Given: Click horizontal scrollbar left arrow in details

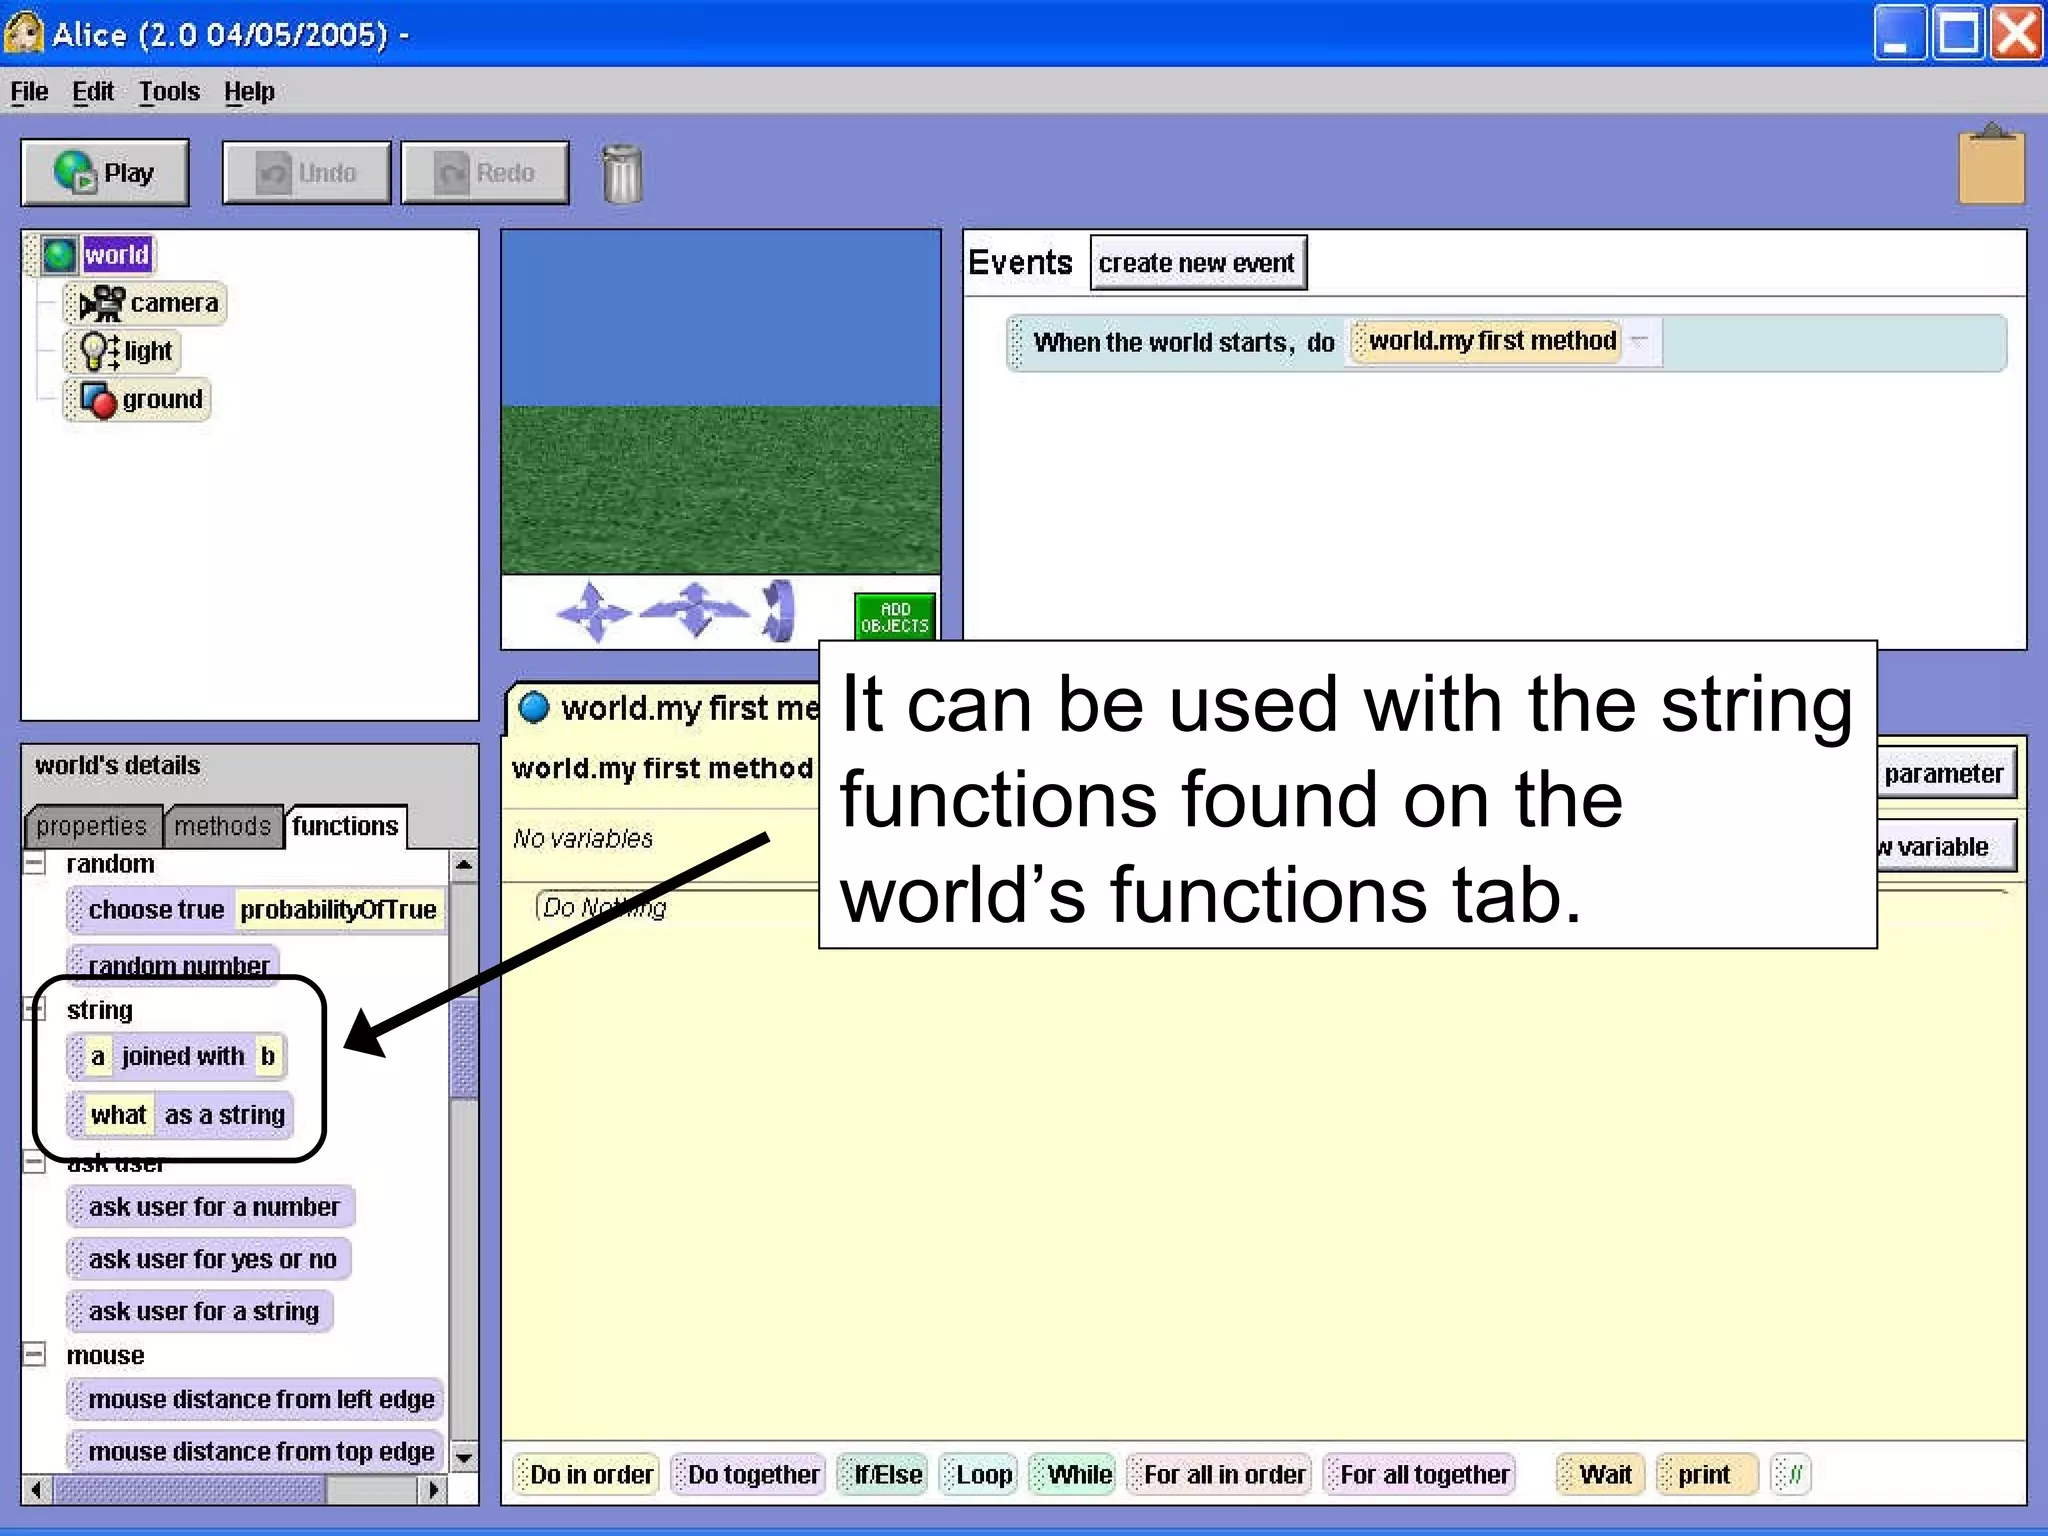Looking at the screenshot, I should (36, 1490).
